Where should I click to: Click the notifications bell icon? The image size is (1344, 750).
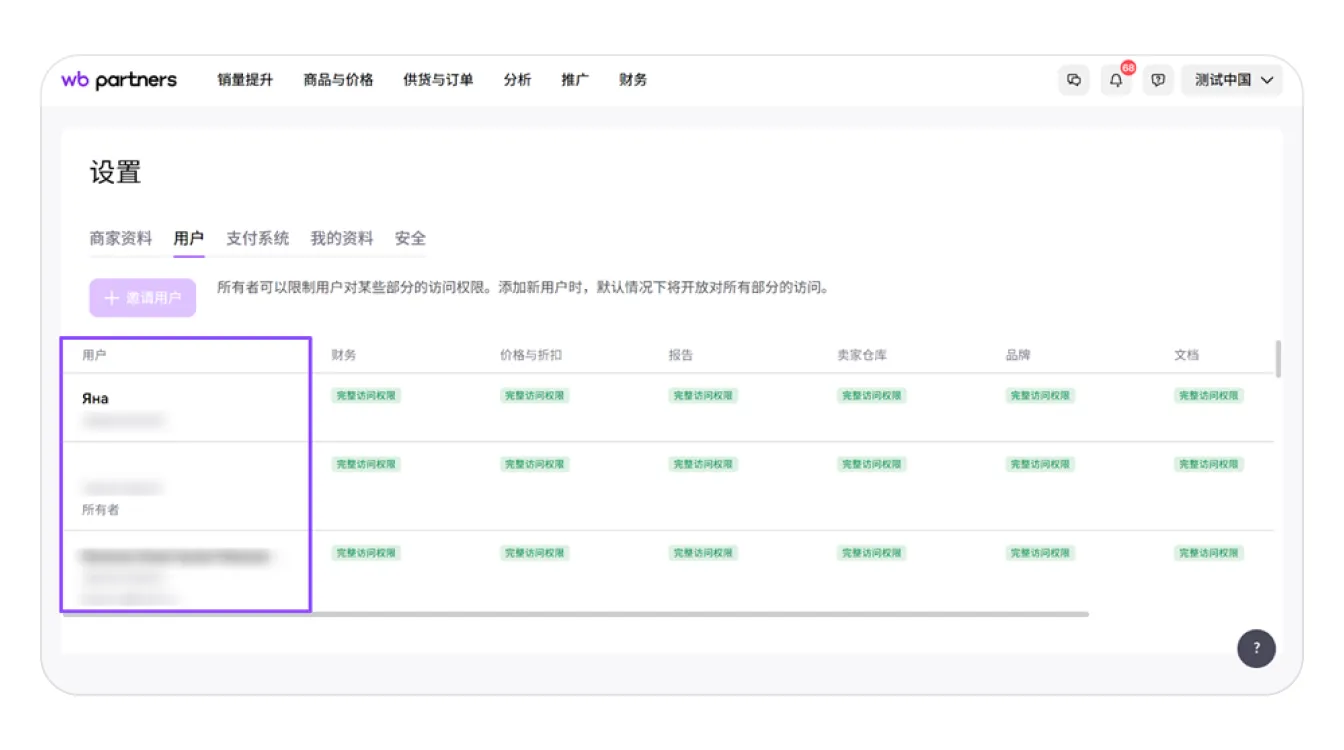click(1116, 80)
